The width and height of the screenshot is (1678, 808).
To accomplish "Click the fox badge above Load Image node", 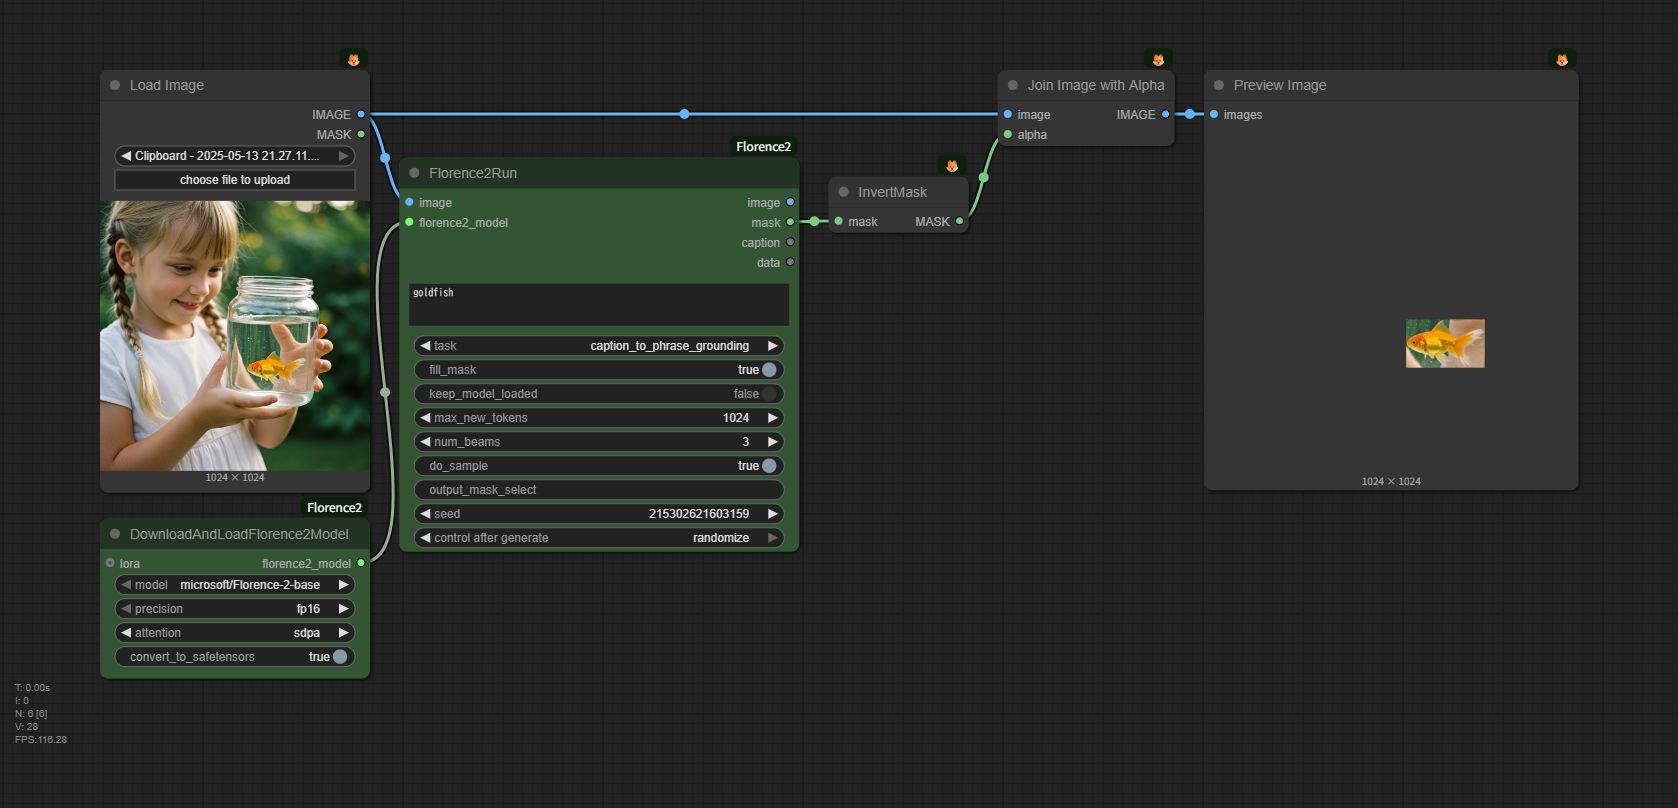I will pos(353,60).
